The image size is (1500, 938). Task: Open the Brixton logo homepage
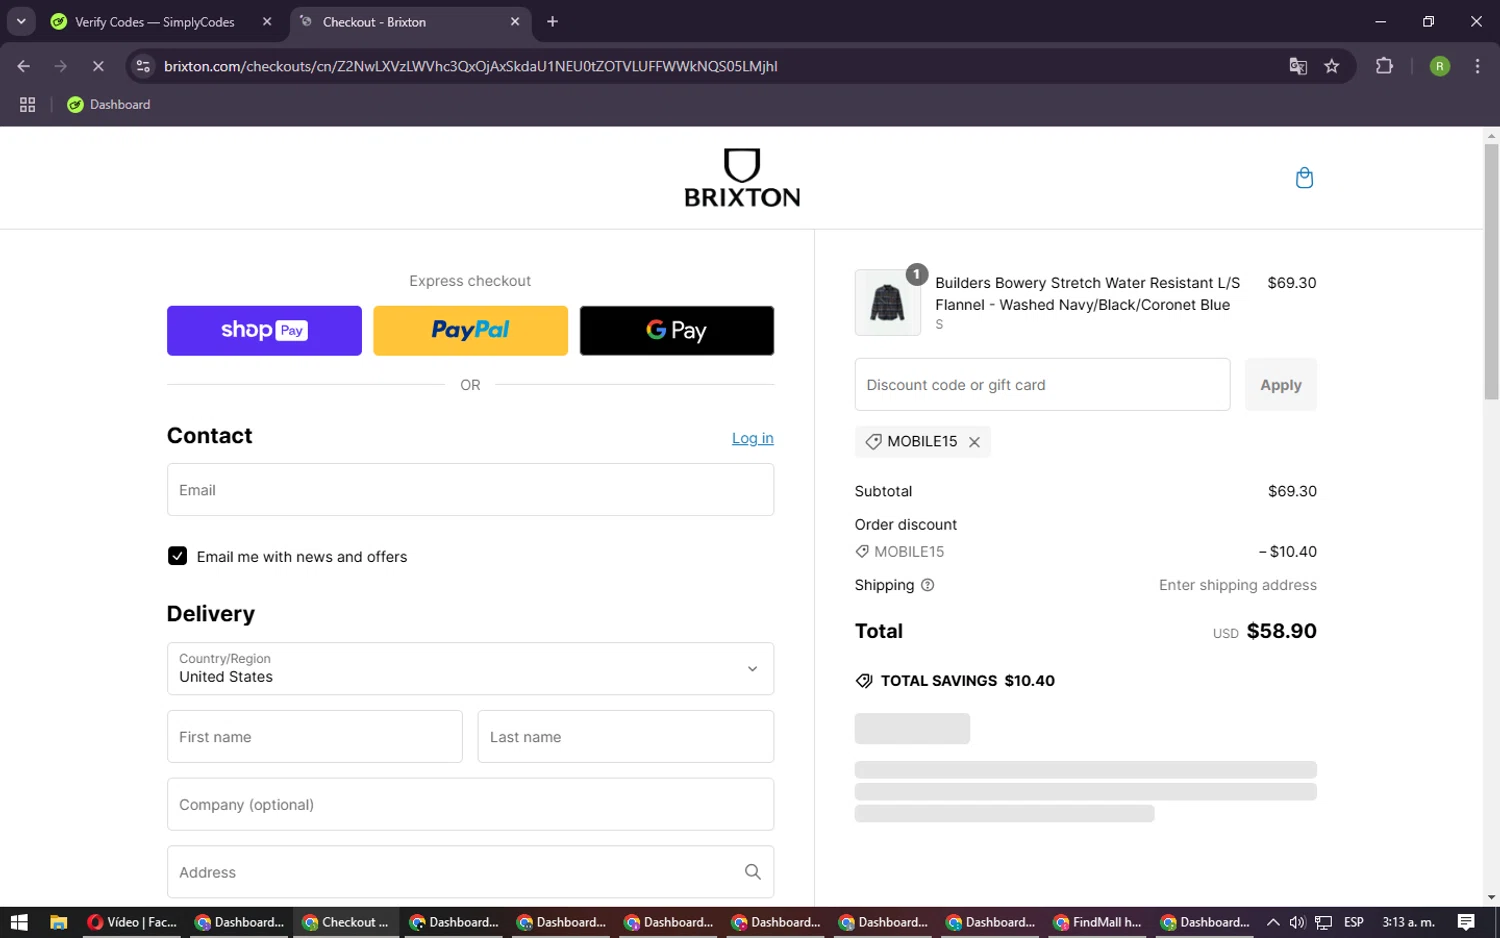click(742, 178)
